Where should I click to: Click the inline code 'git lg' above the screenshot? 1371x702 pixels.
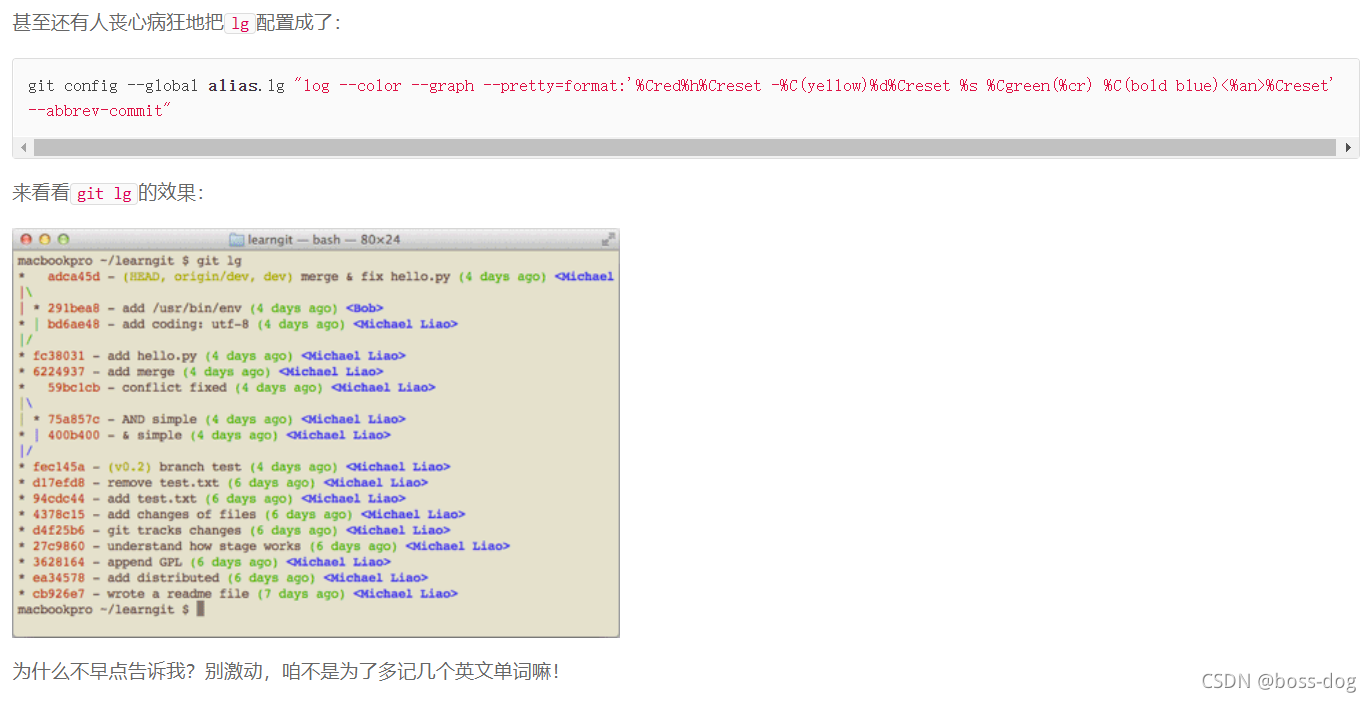coord(105,194)
